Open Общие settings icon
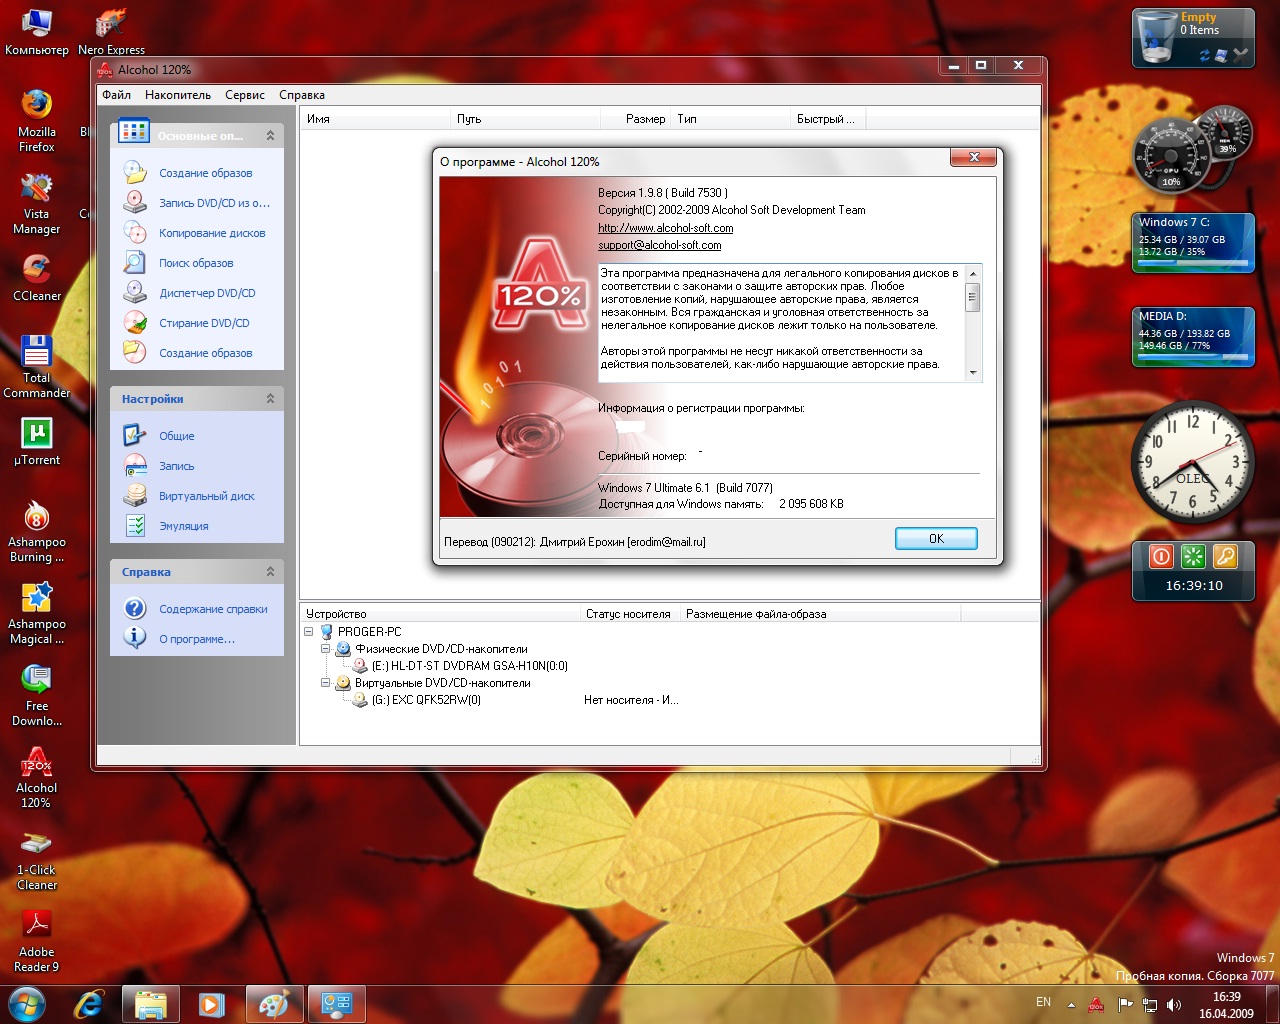The height and width of the screenshot is (1024, 1280). pos(135,435)
